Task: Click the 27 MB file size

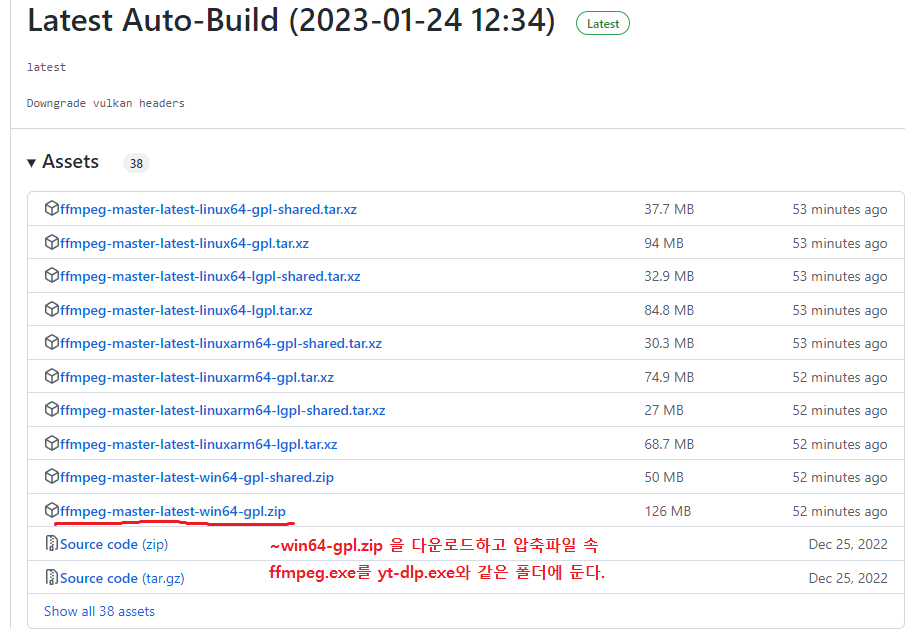Action: point(664,410)
